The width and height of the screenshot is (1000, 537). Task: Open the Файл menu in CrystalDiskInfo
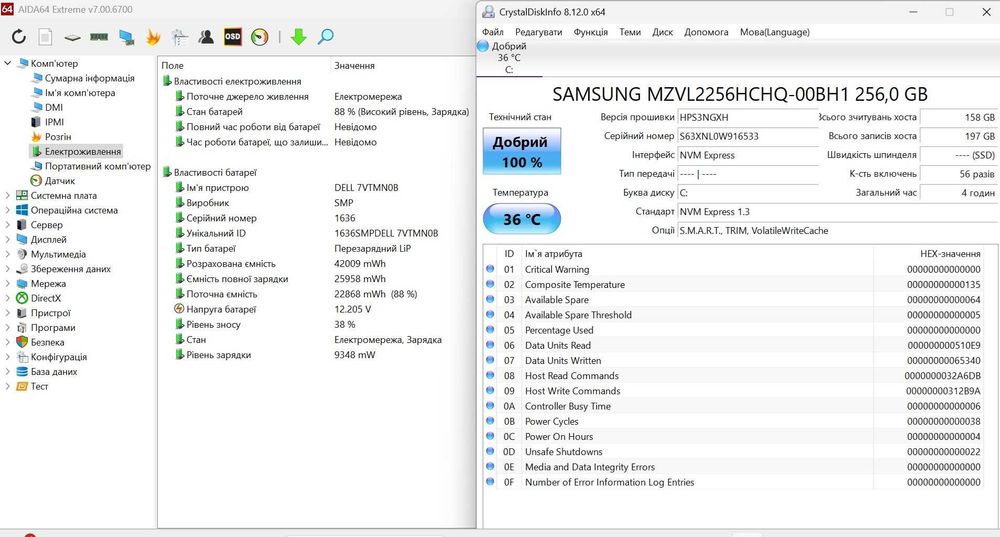pos(492,32)
